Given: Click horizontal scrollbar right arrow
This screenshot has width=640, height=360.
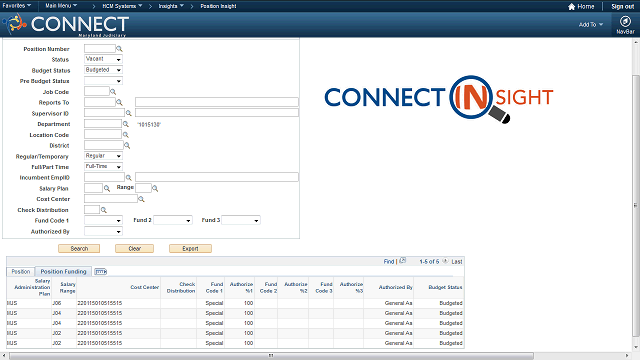Looking at the screenshot, I should click(627, 356).
